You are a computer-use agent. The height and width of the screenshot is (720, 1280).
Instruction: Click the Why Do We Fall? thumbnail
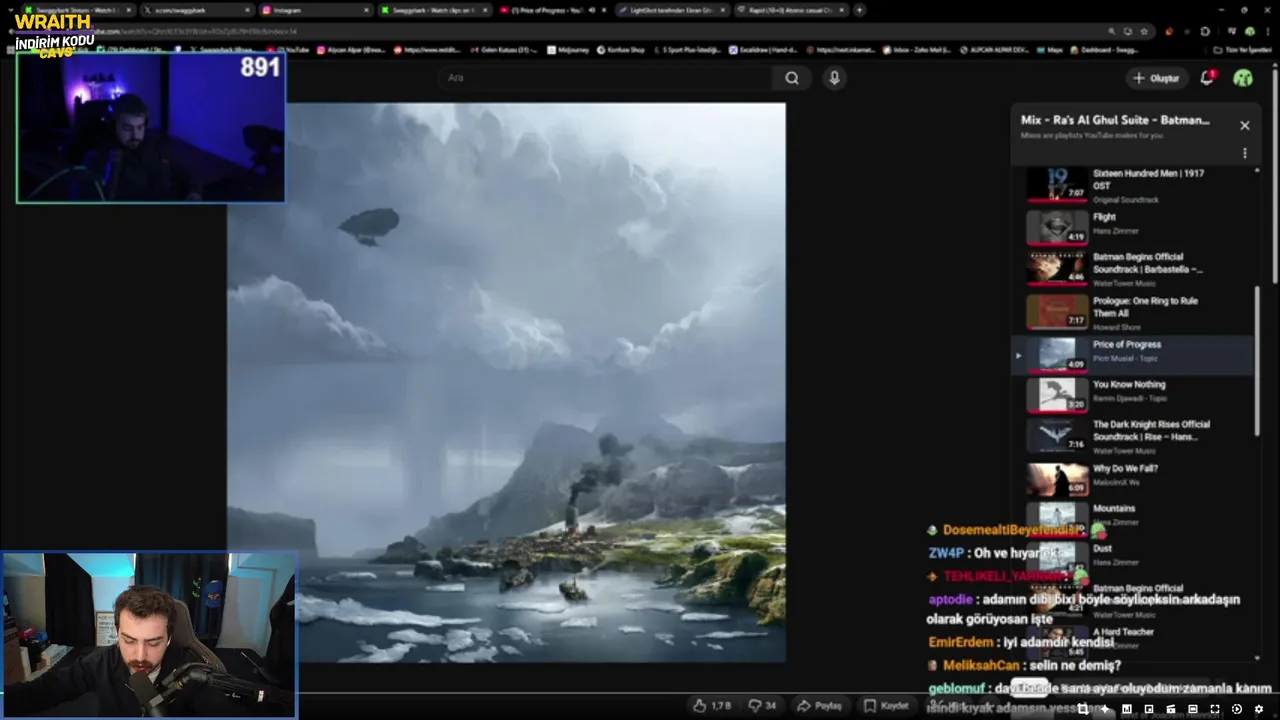click(1057, 479)
